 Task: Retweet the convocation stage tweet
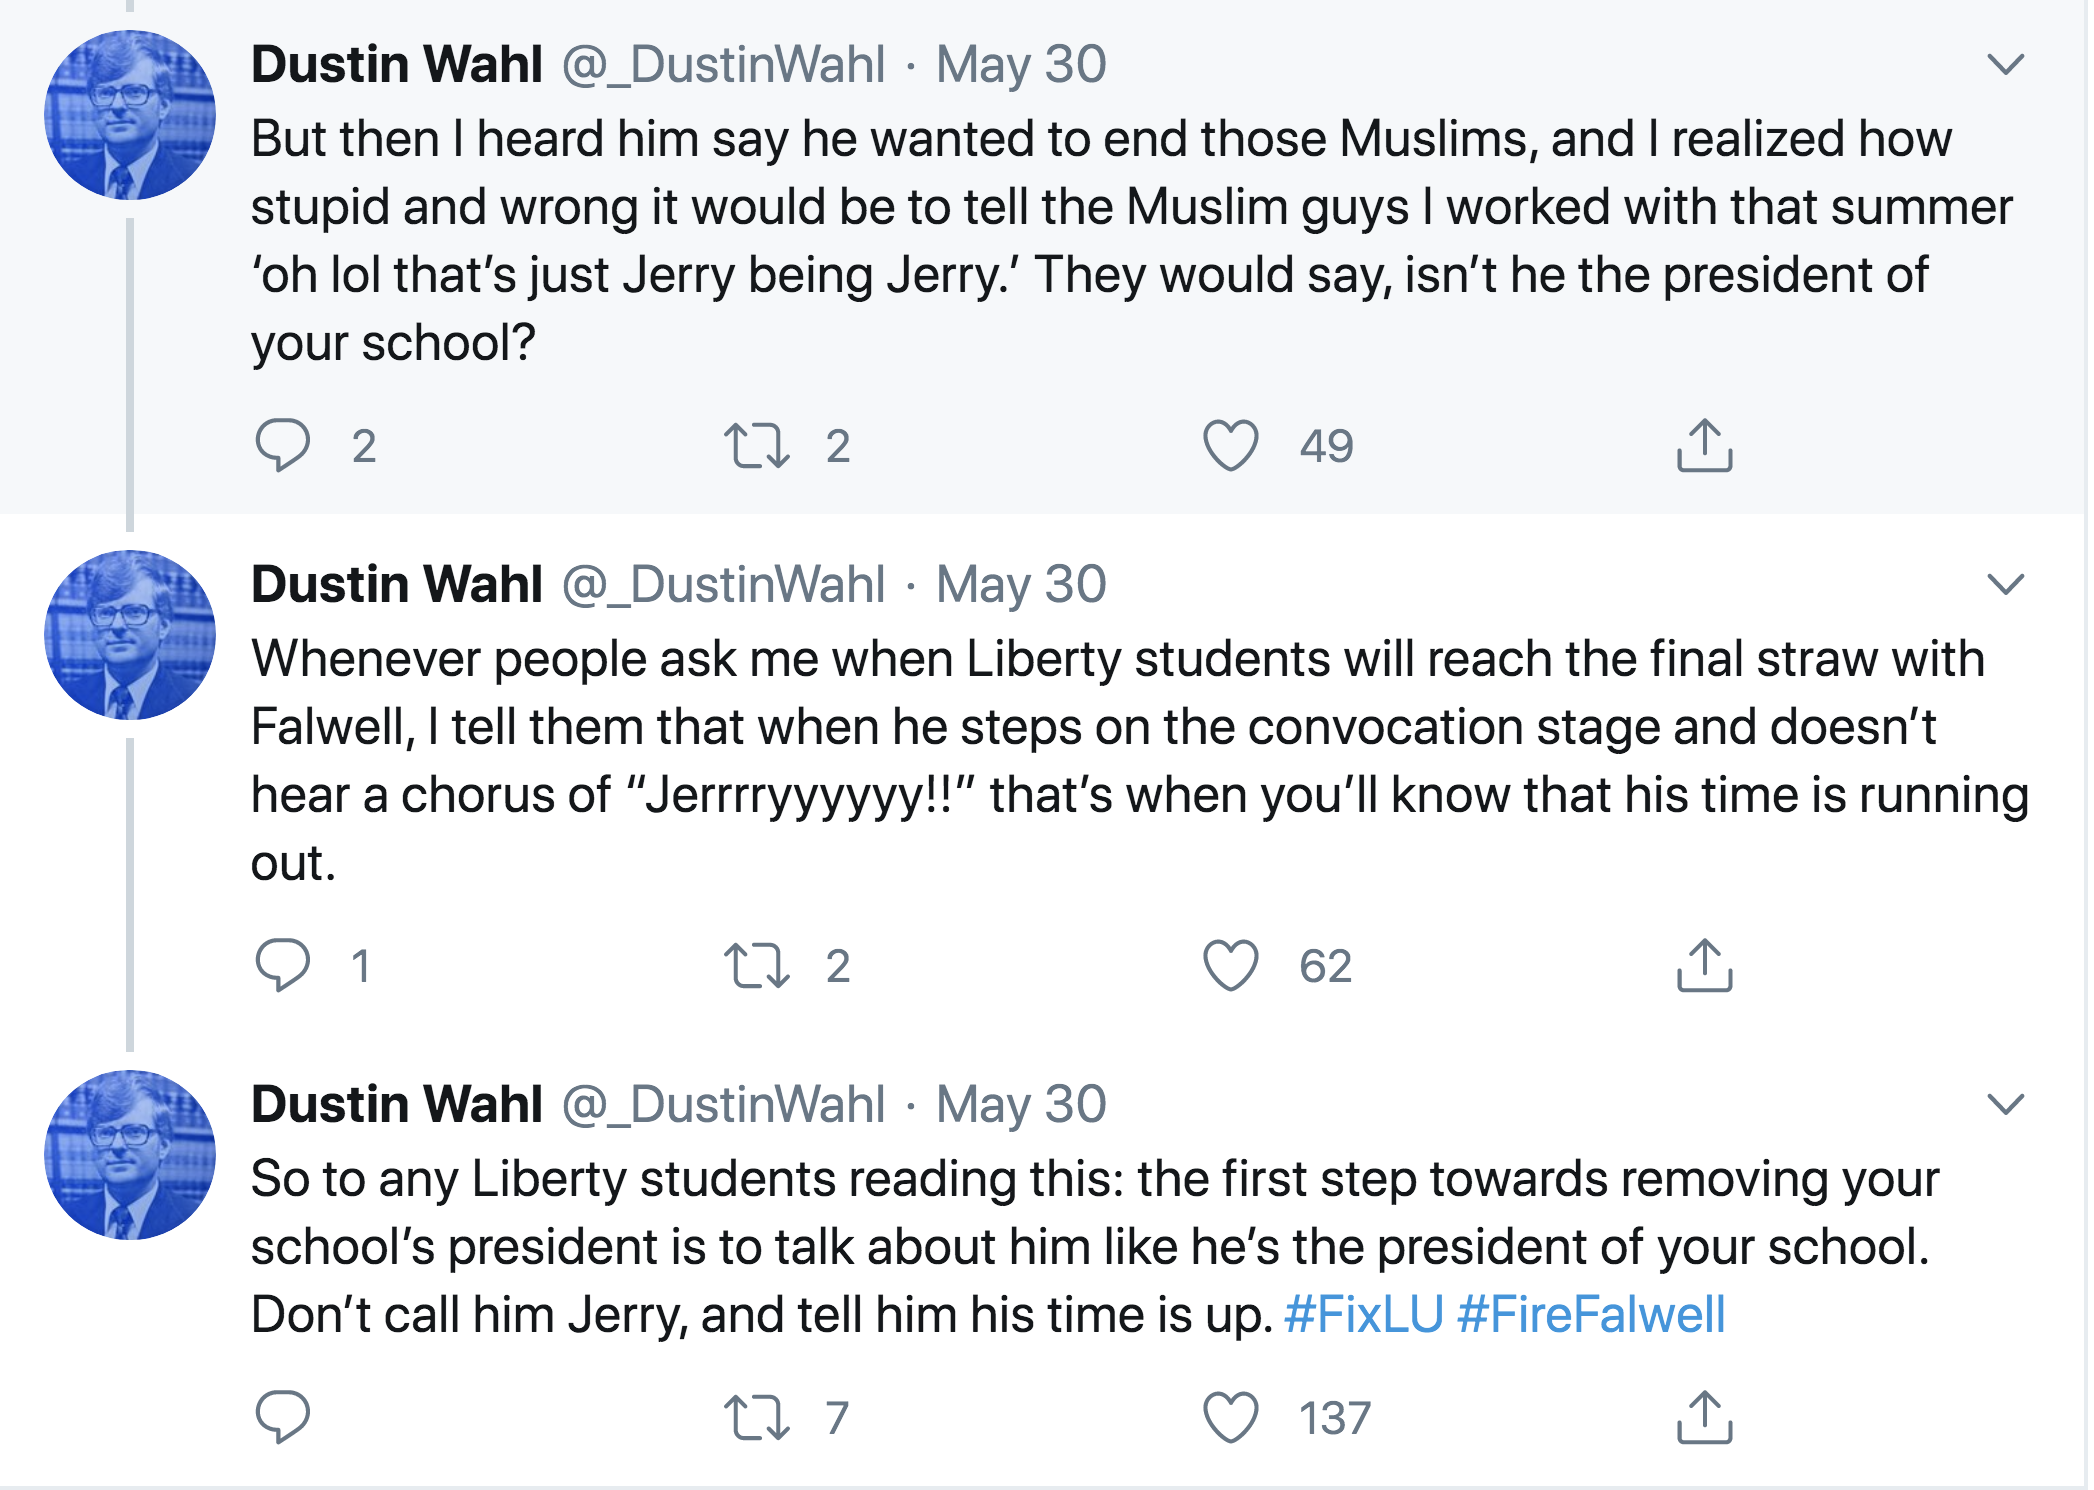pos(756,965)
